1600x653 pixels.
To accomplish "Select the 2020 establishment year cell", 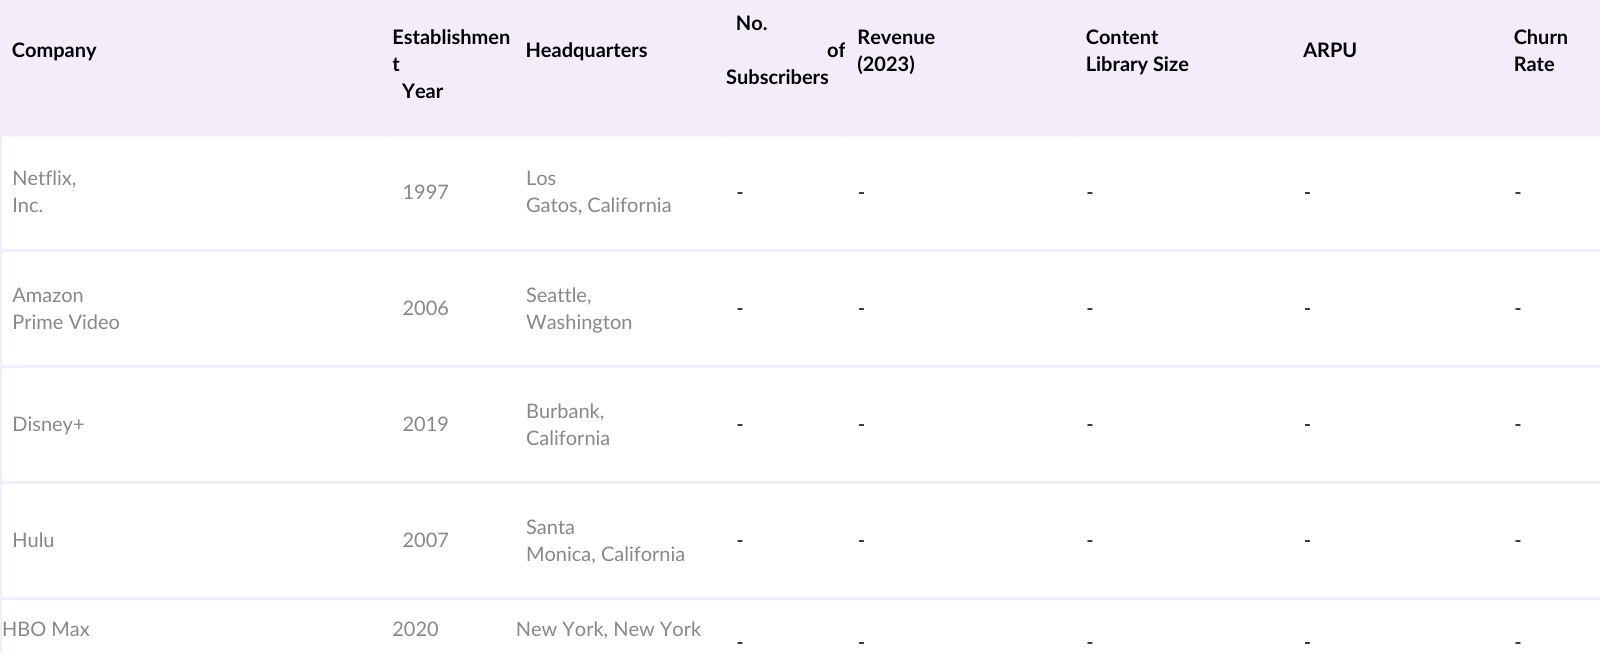I will tap(415, 629).
